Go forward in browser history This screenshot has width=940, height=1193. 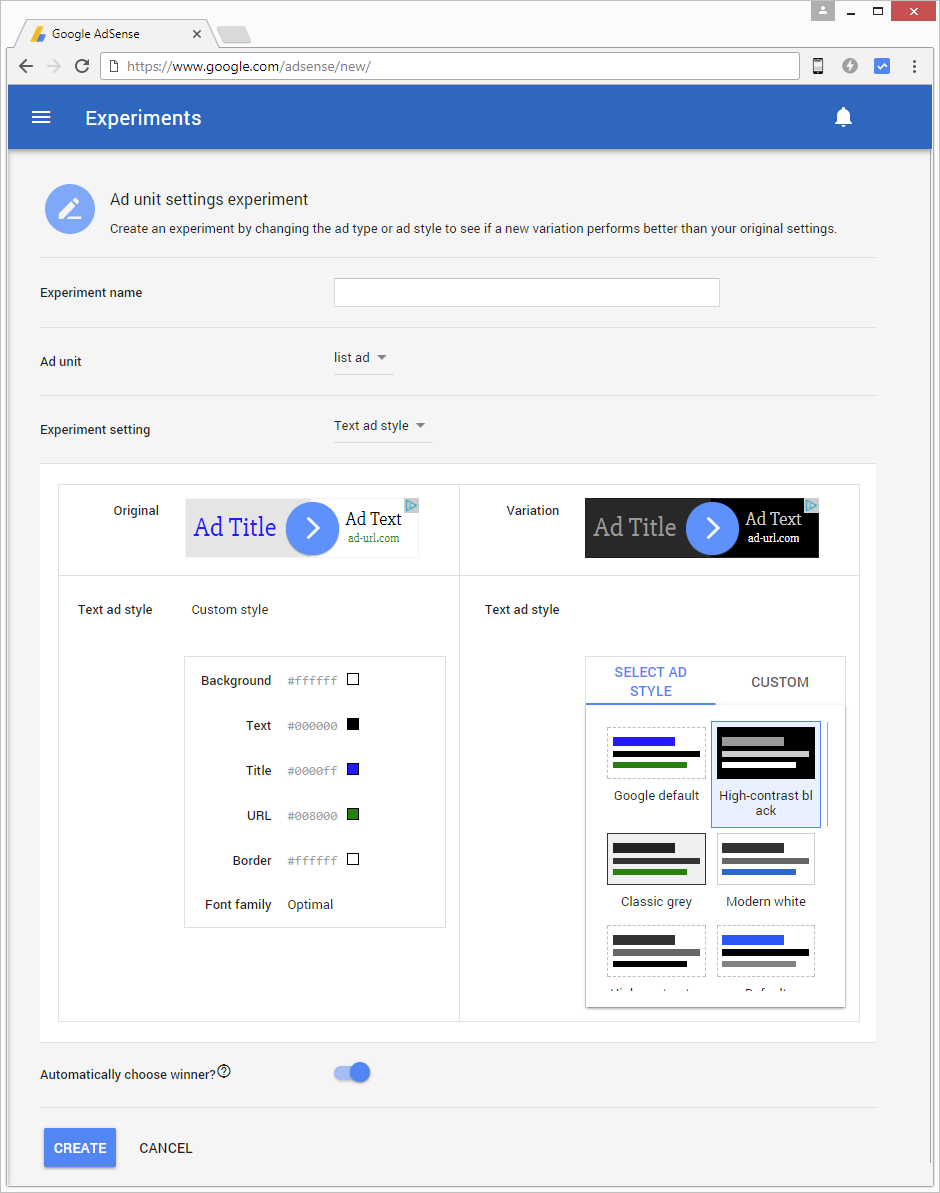54,66
